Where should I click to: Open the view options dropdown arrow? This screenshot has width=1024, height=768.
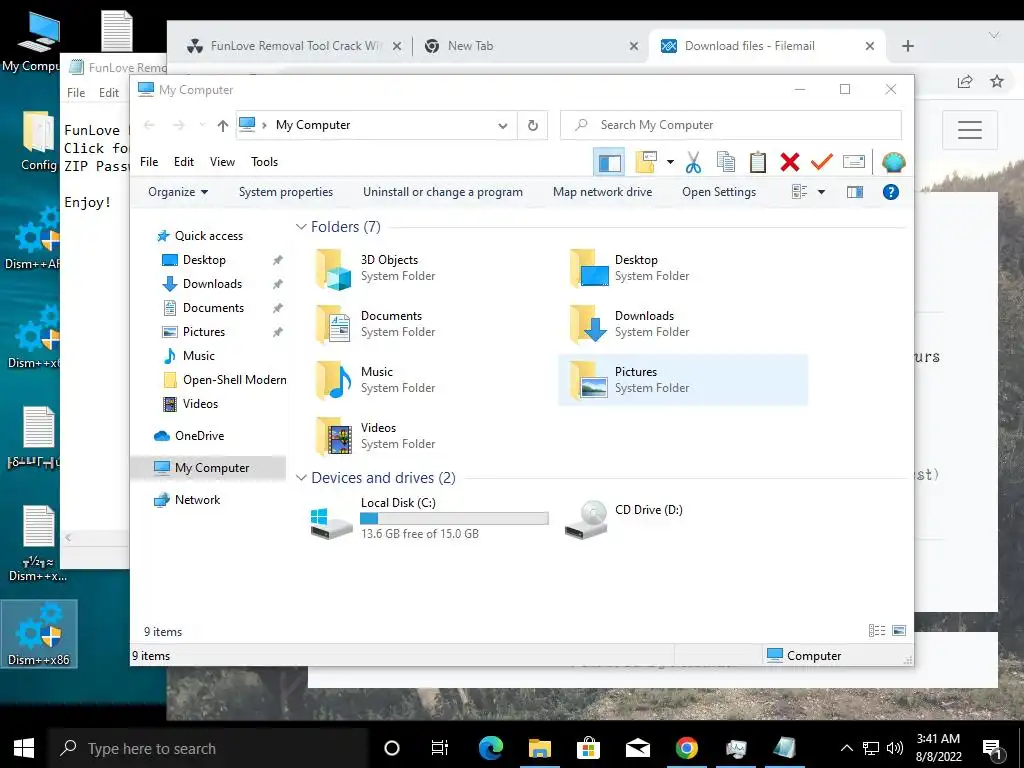point(822,192)
